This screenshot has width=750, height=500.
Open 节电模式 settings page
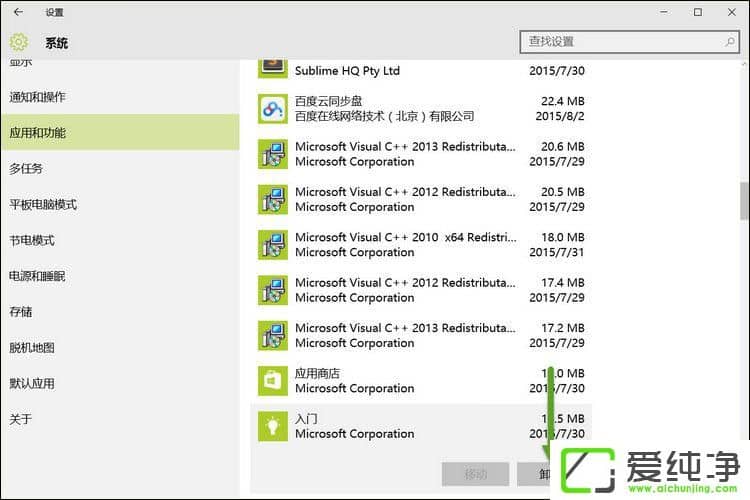pos(120,240)
